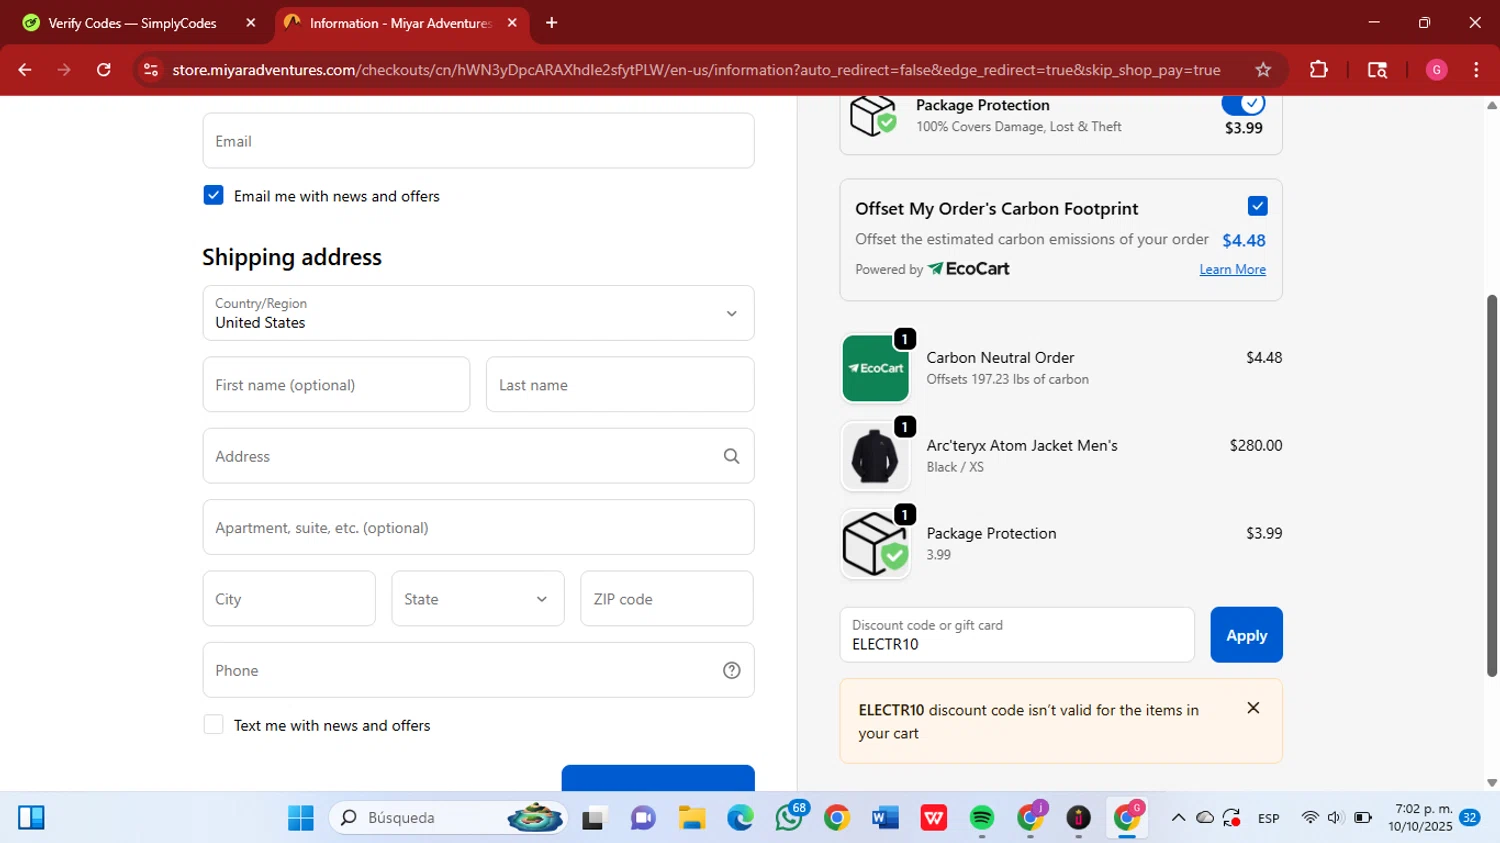Open site information icon in address bar
This screenshot has height=843, width=1500.
coord(151,70)
